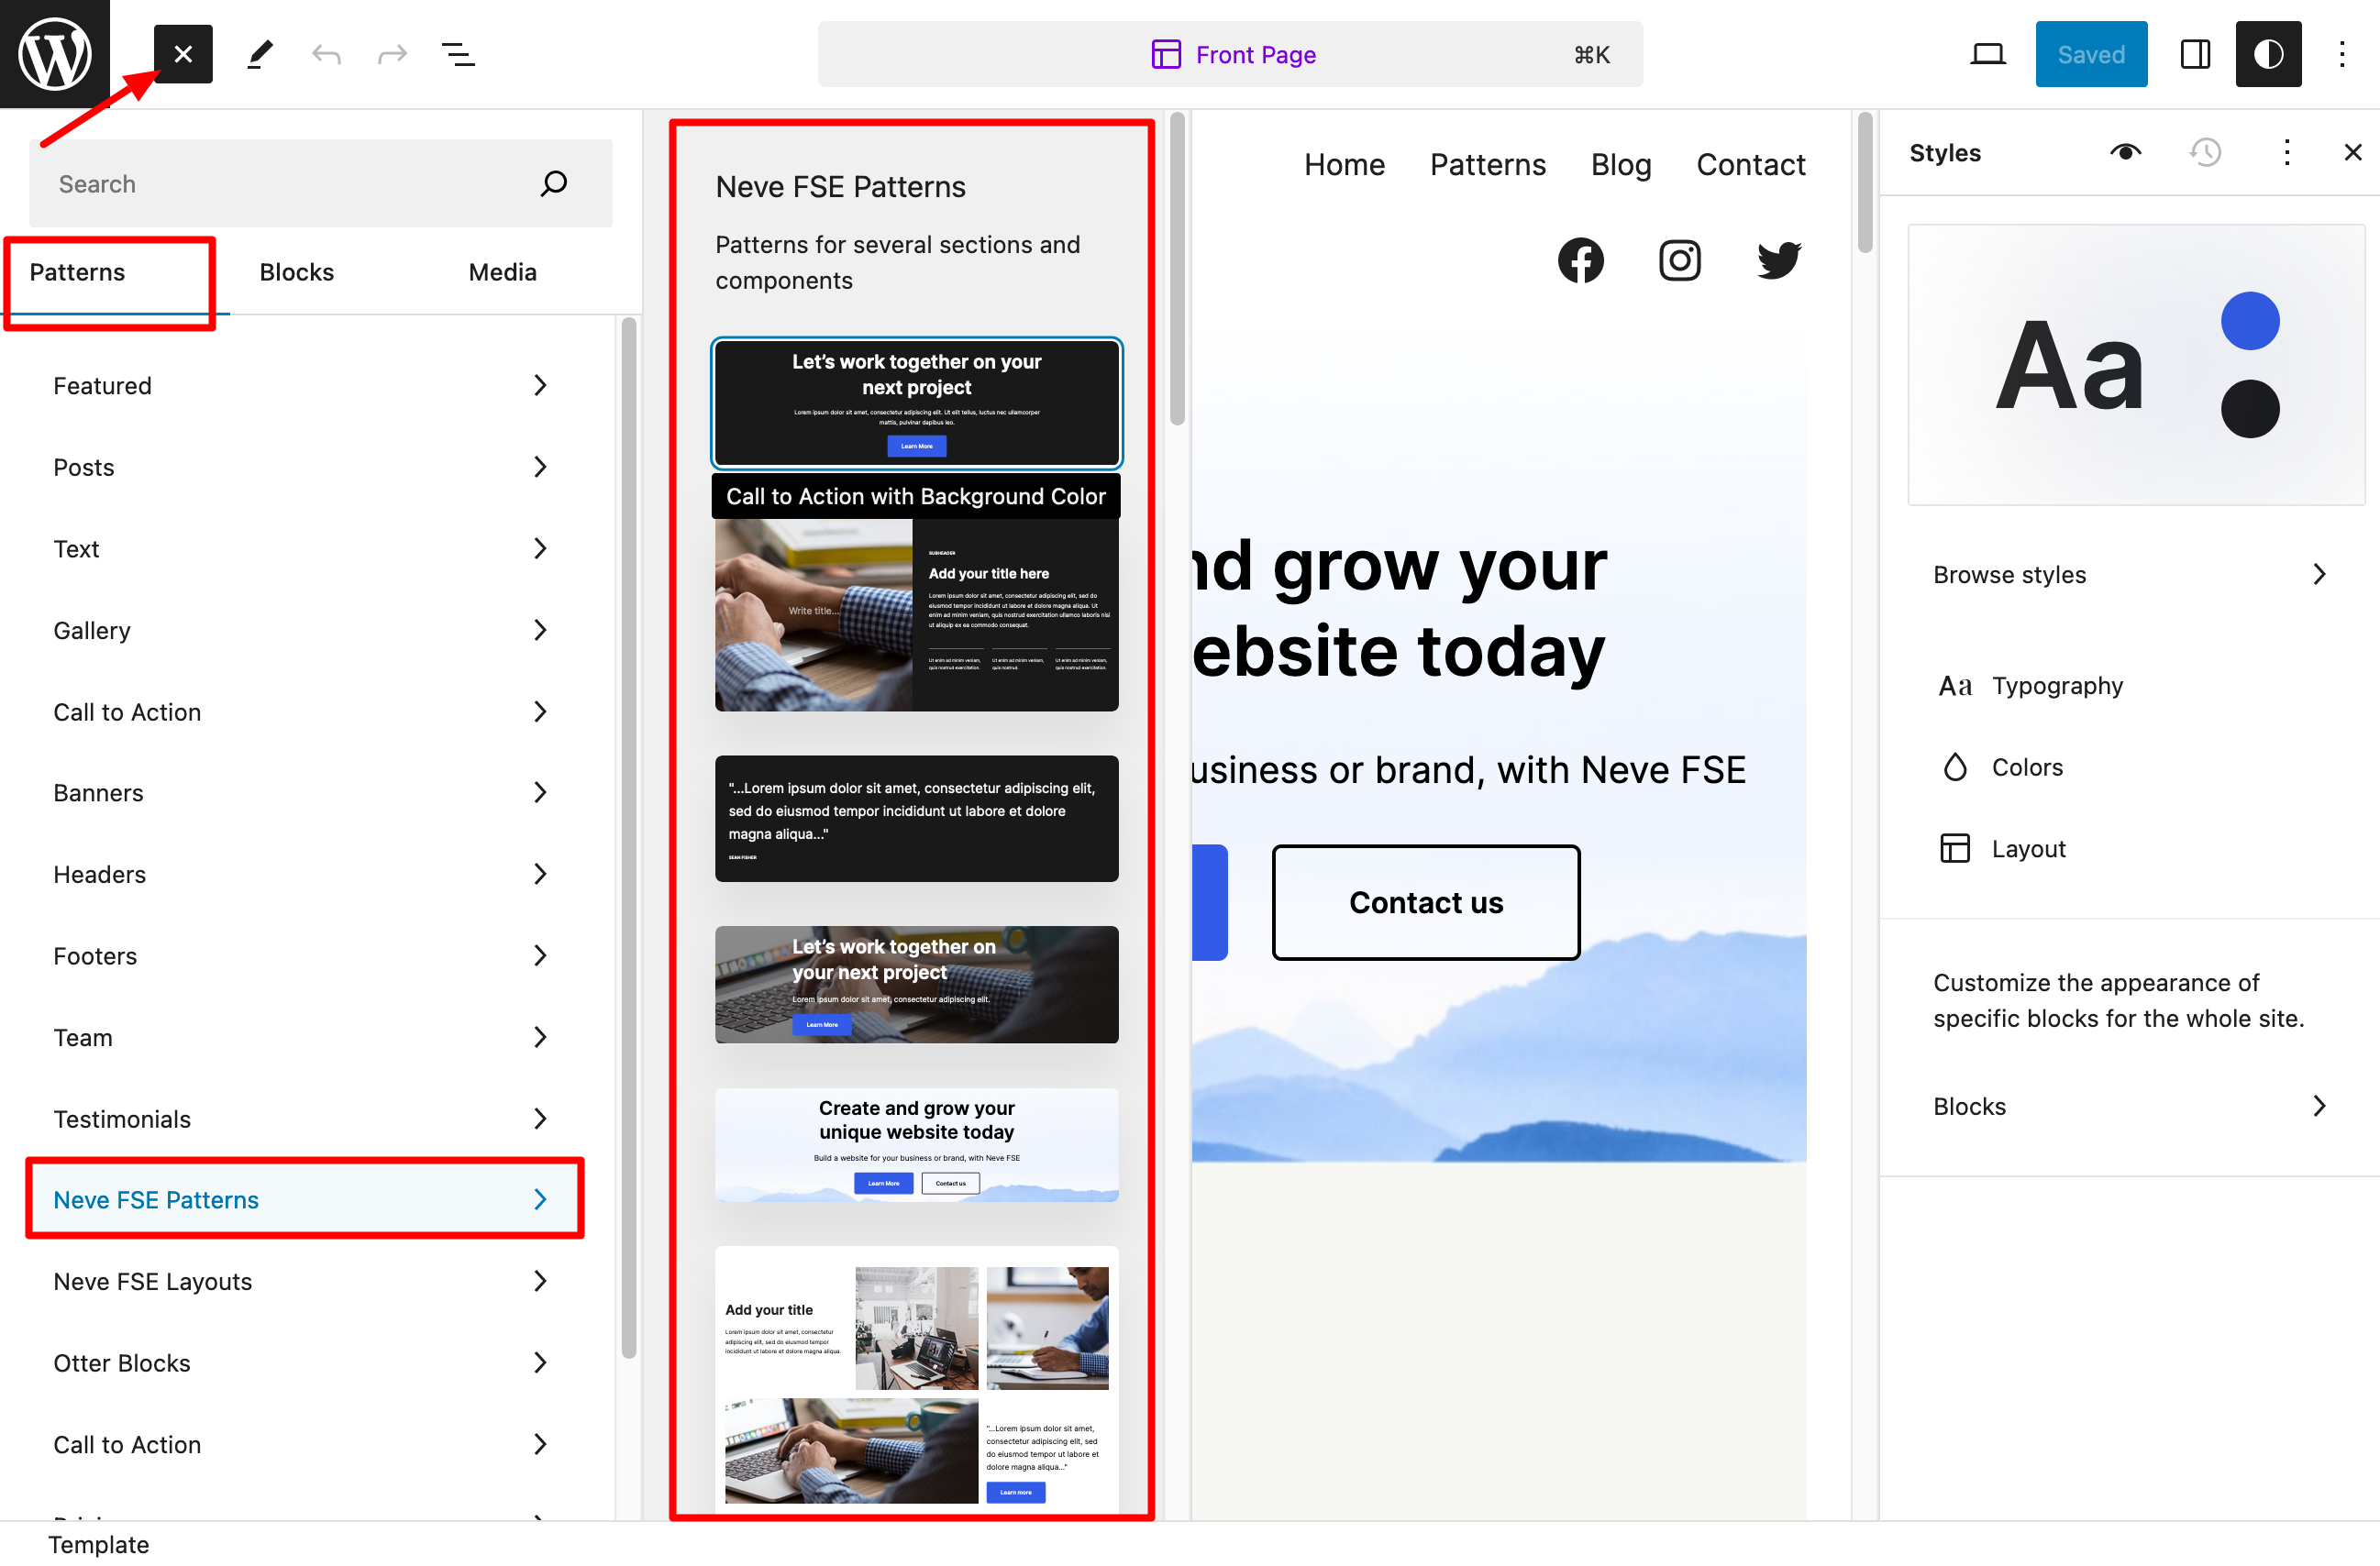Click the Home navigation link
2380x1566 pixels.
coord(1344,164)
